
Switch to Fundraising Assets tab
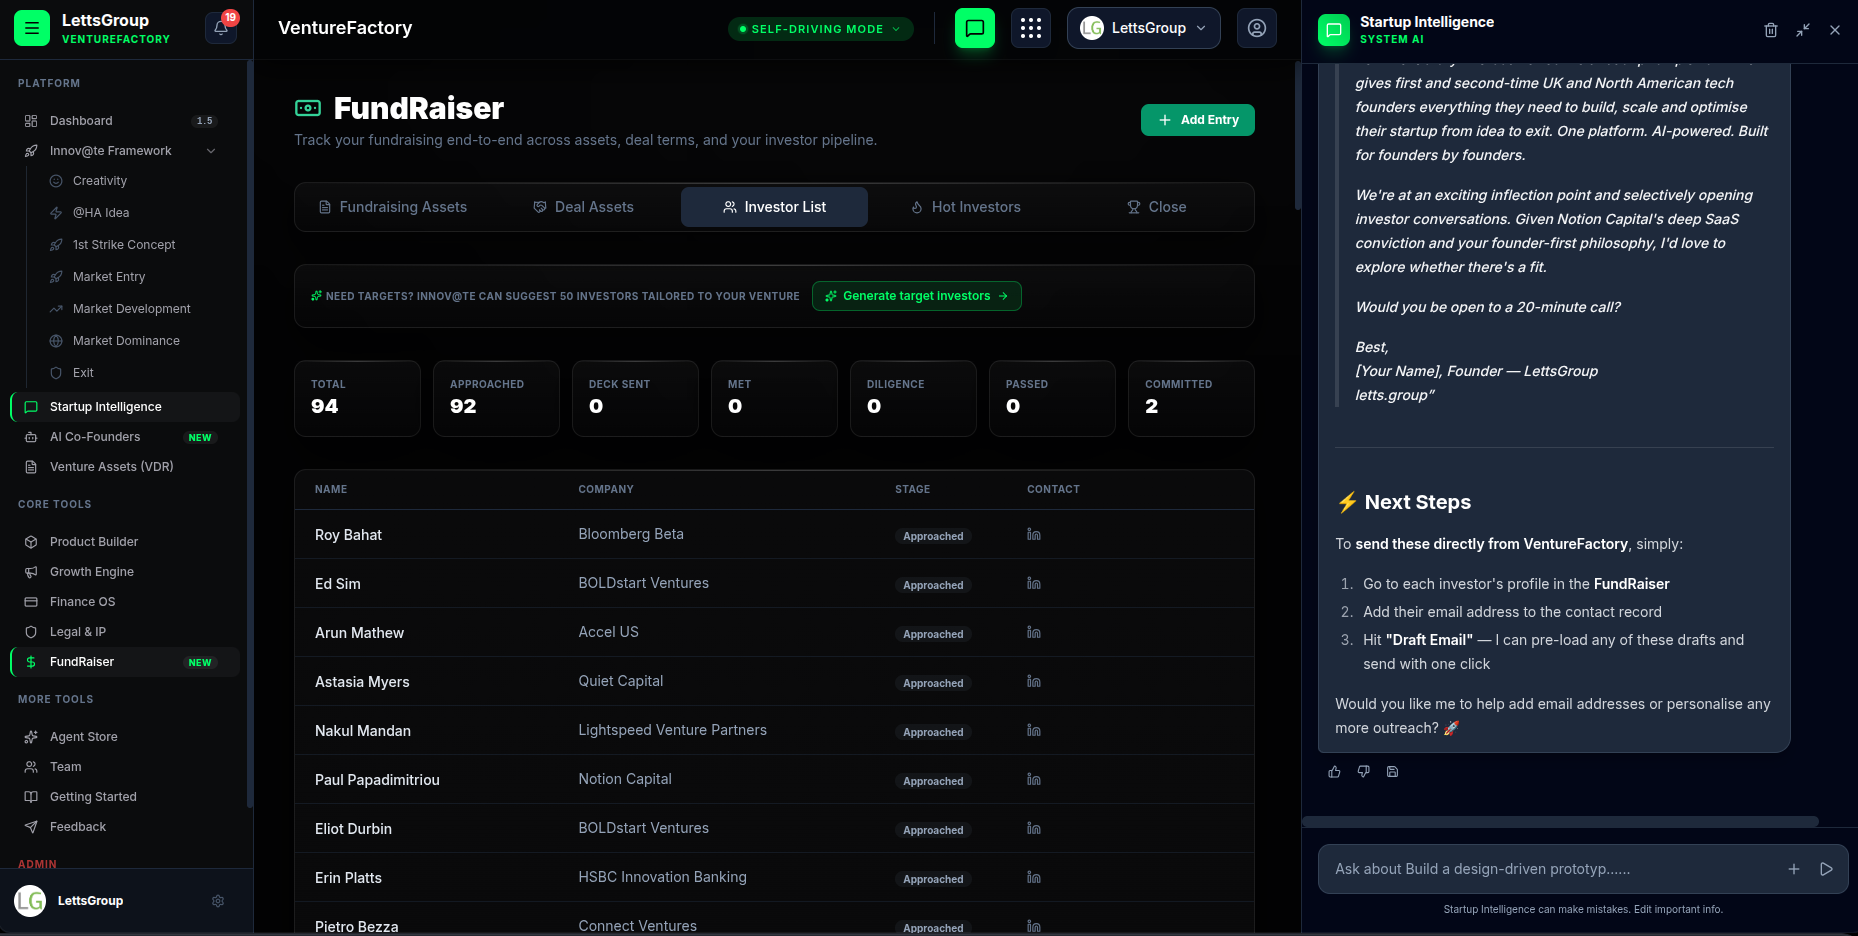(x=392, y=207)
